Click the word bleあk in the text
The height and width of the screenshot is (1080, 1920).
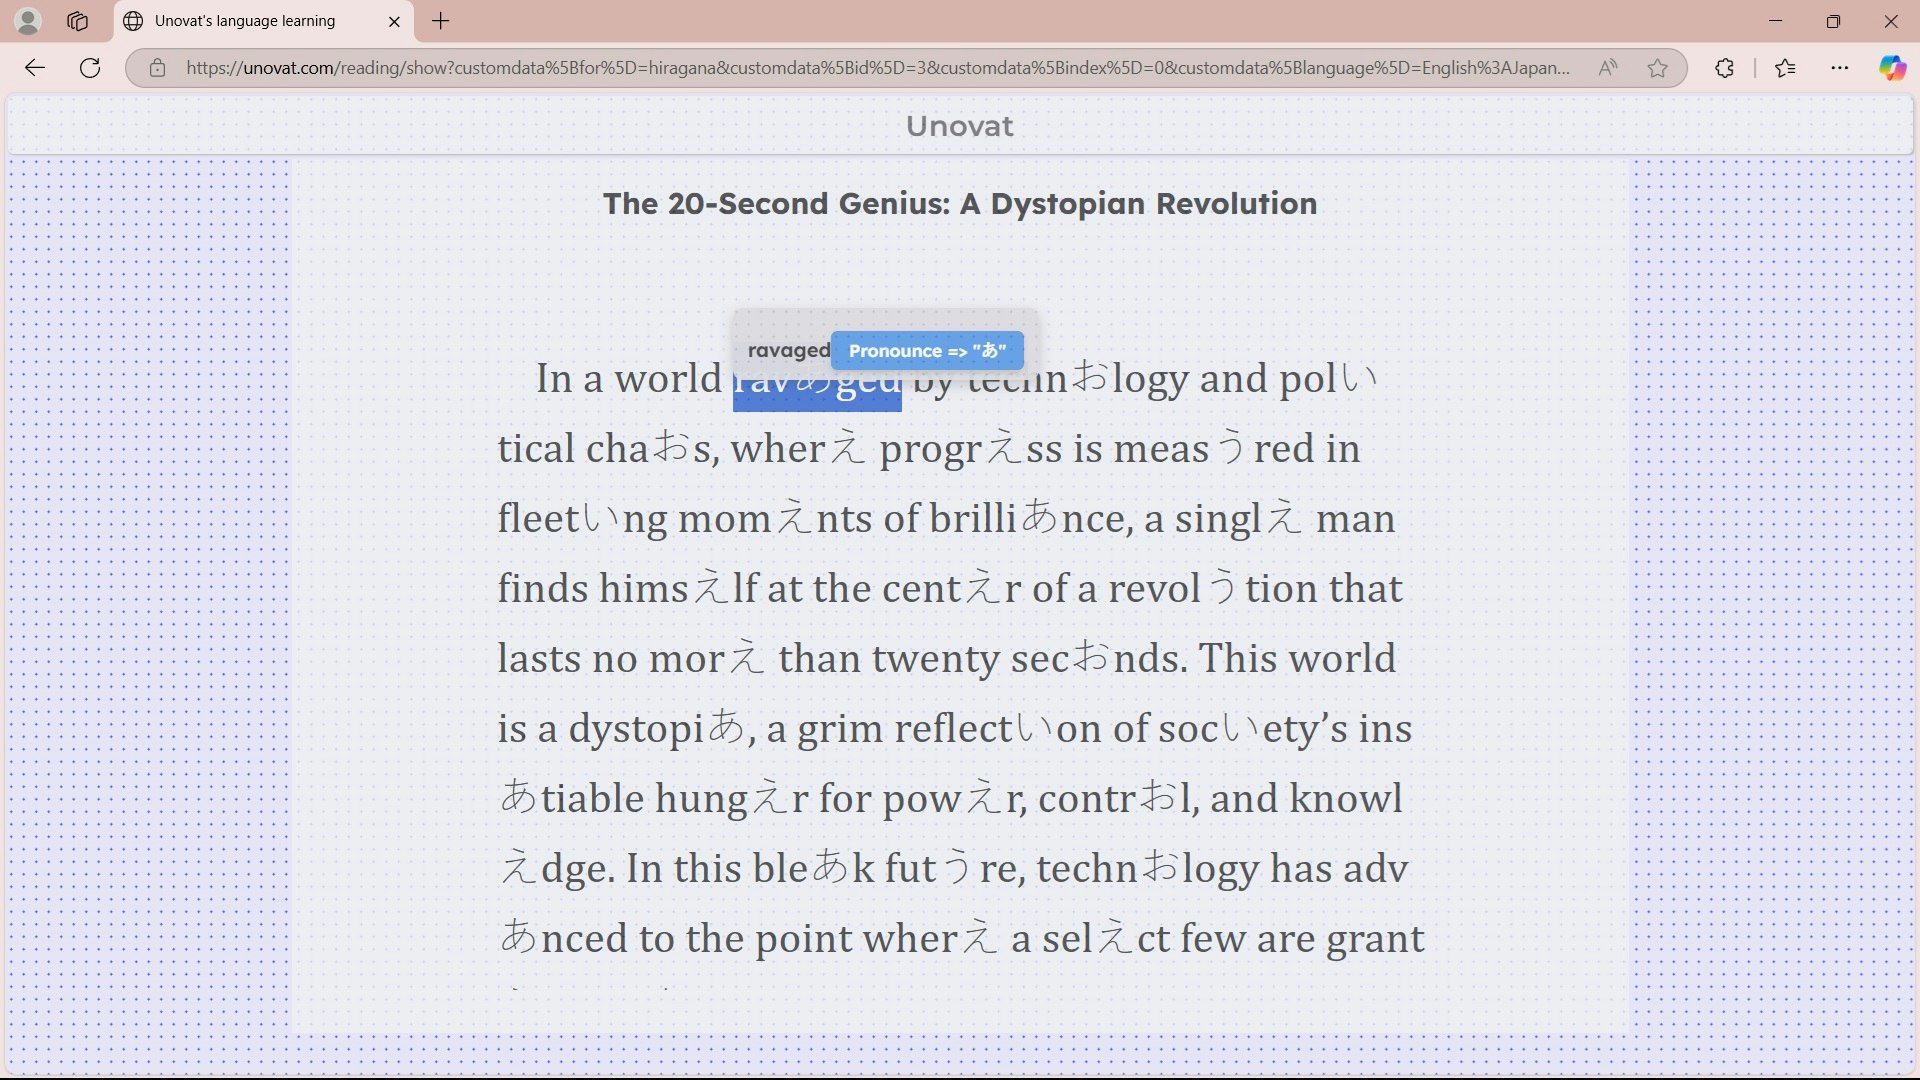(x=814, y=869)
